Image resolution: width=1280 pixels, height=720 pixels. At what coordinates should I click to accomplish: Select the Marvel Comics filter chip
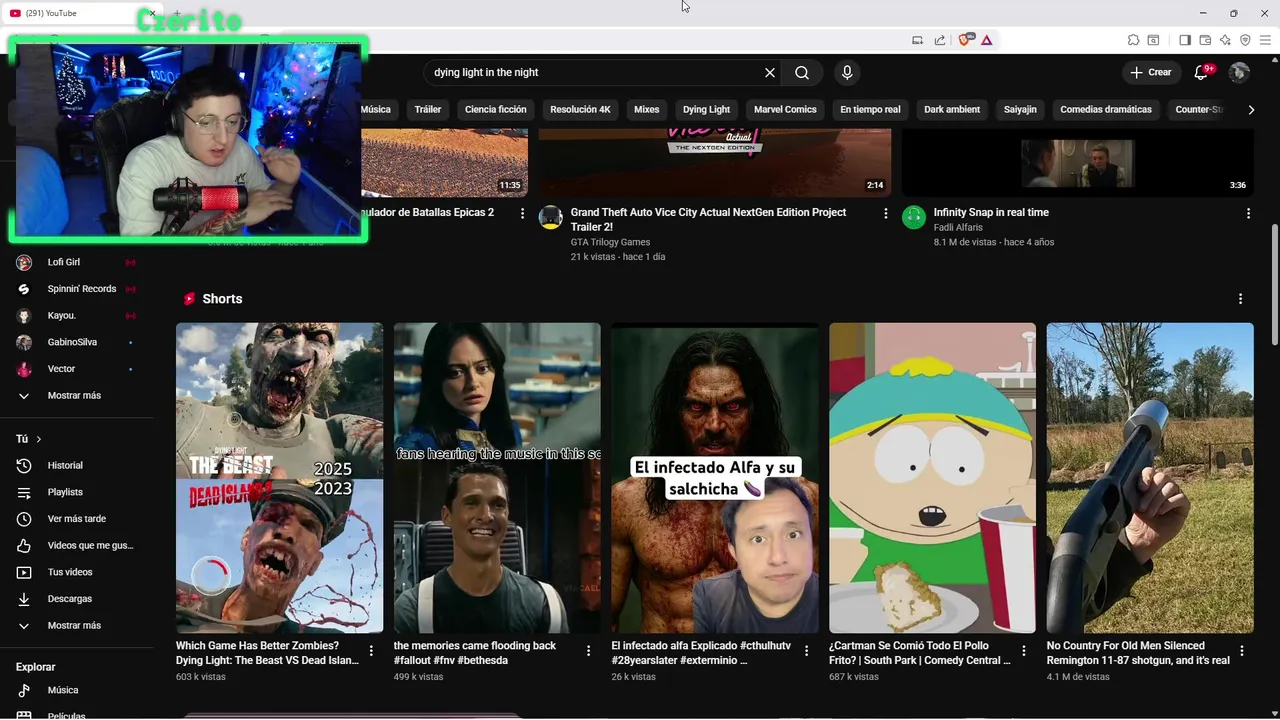(x=785, y=110)
